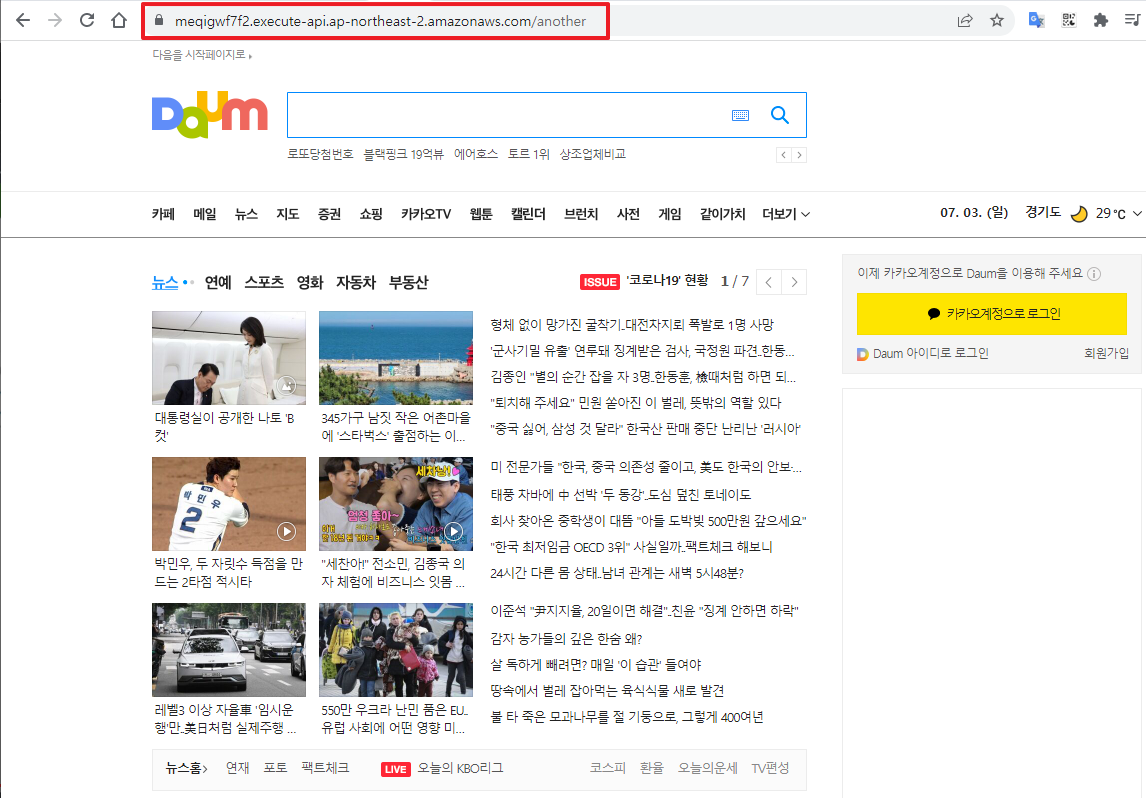Screen dimensions: 1146x798
Task: Open 웹툰 in the service menu
Action: pos(481,214)
